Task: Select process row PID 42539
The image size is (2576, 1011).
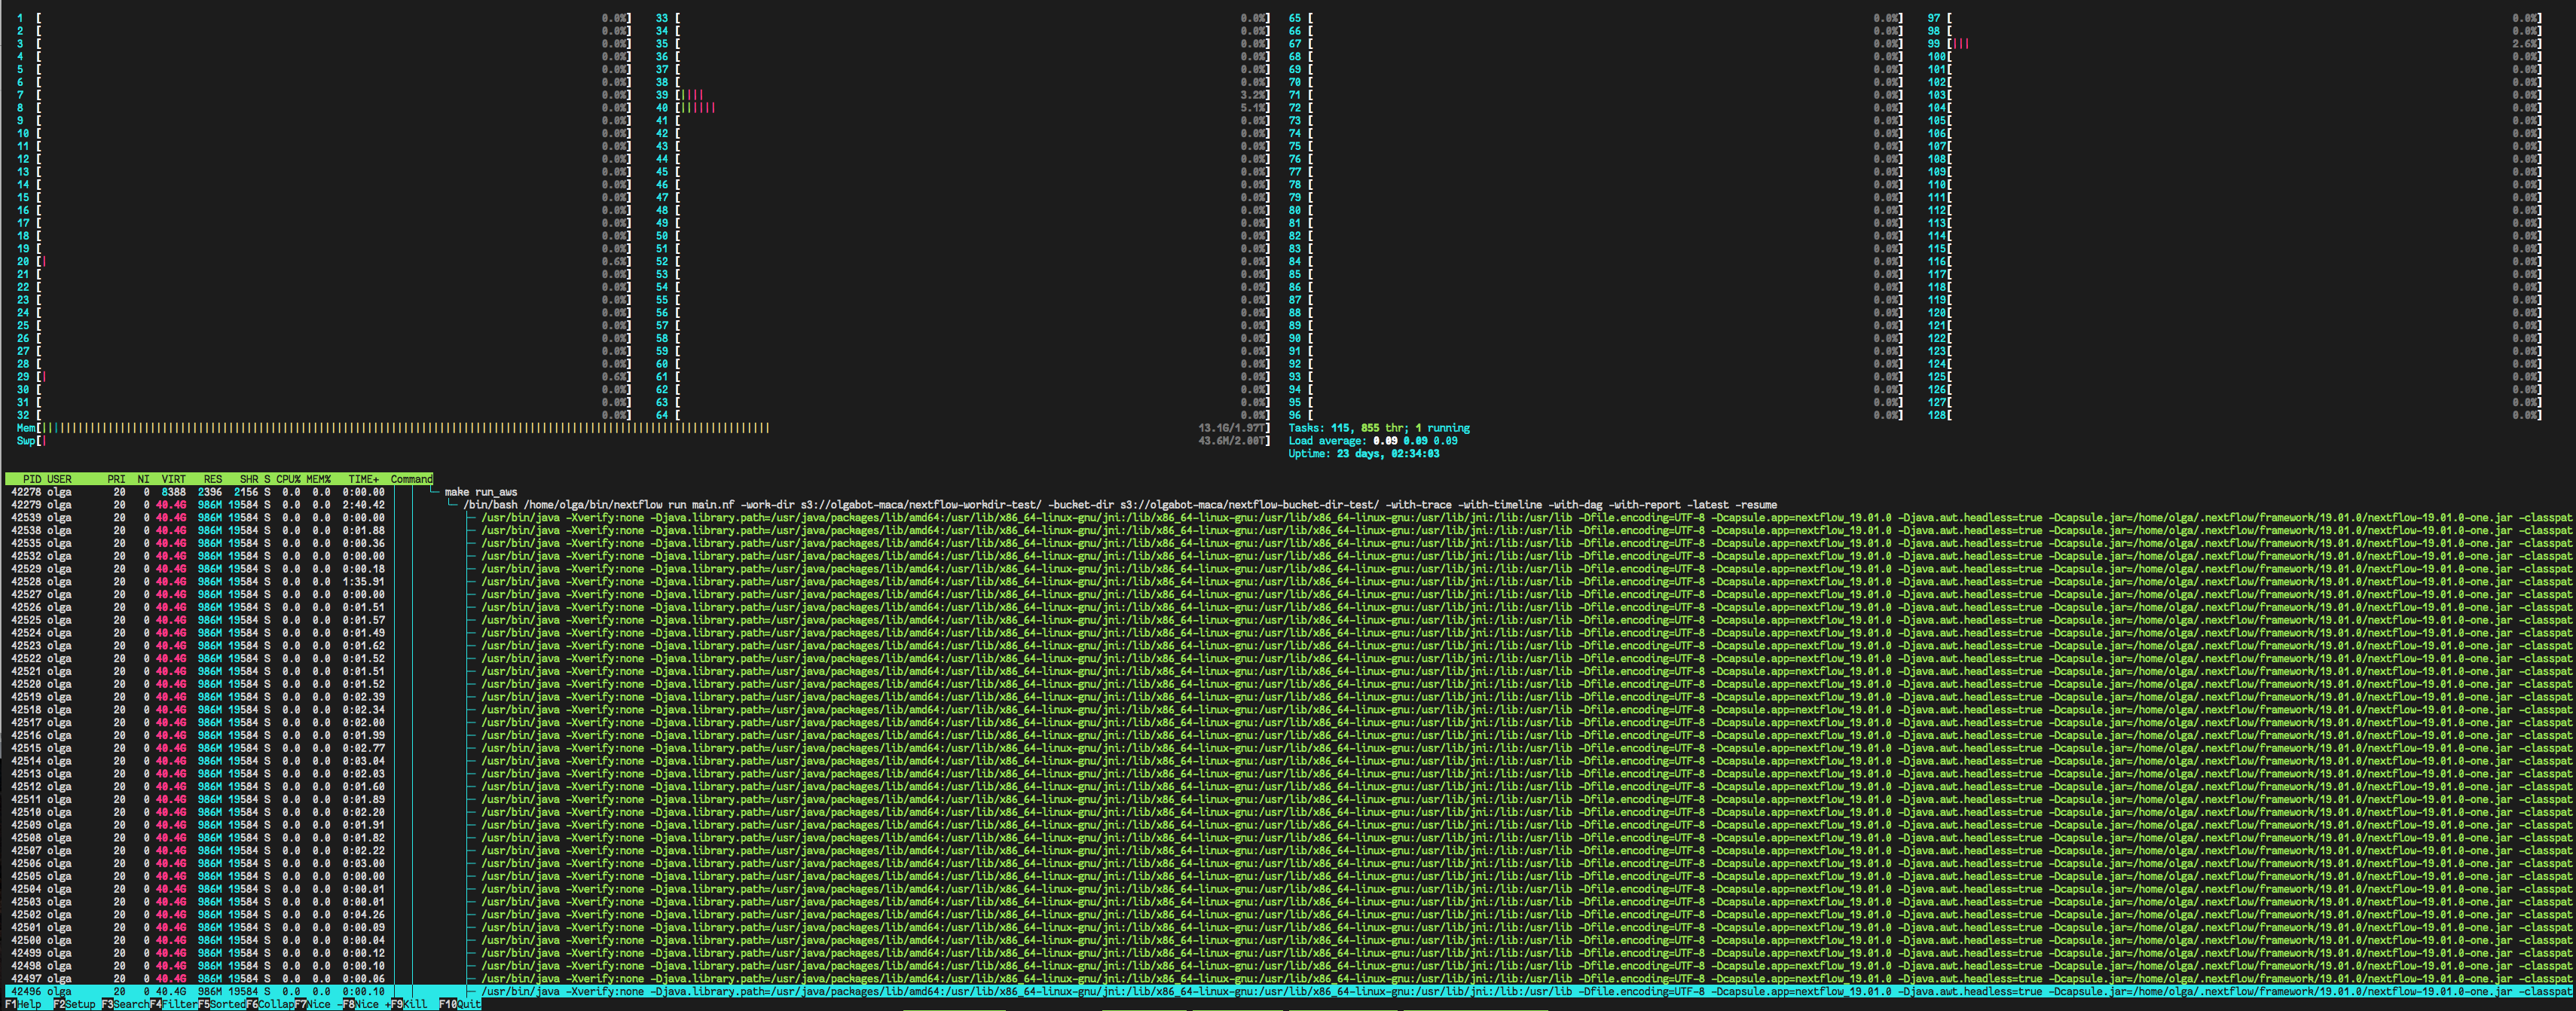Action: tap(1288, 518)
